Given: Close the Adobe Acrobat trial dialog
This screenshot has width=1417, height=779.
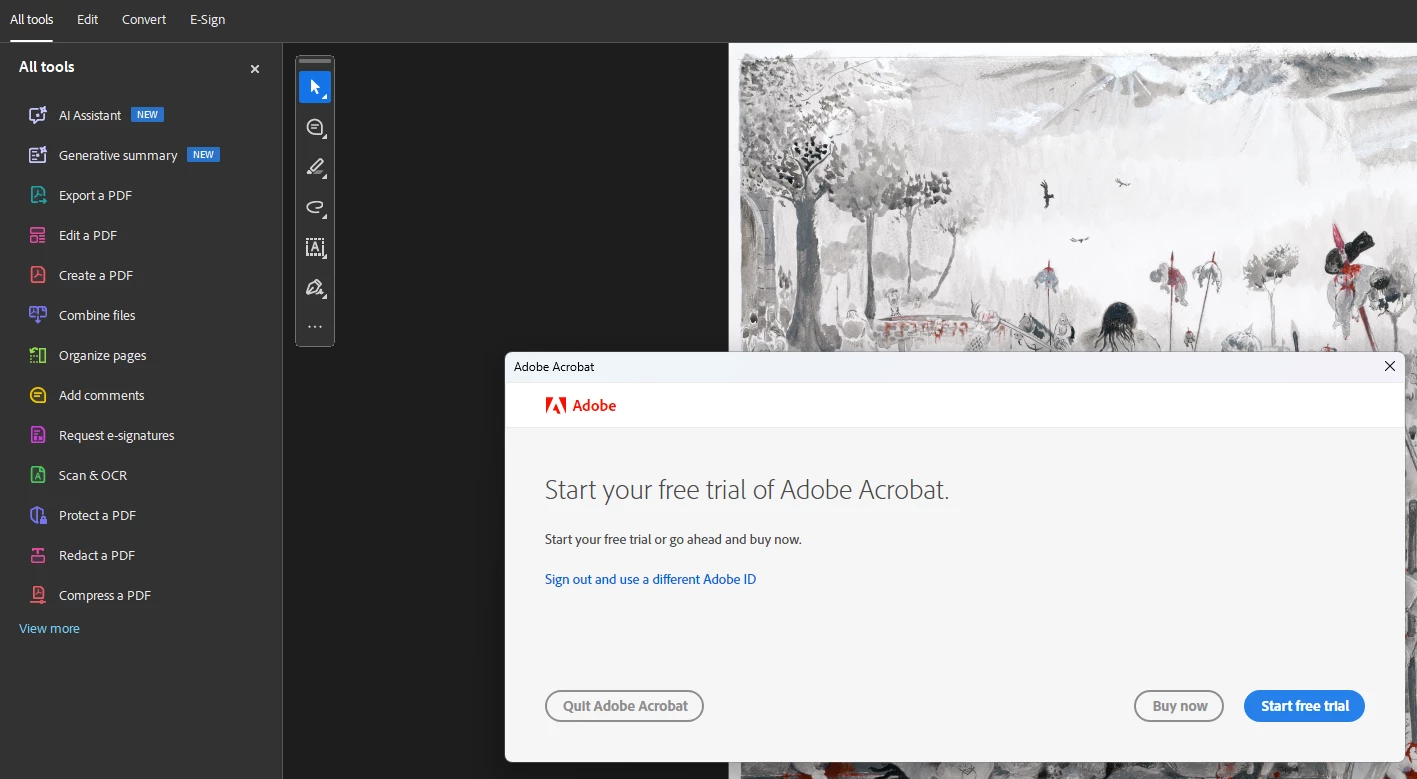Looking at the screenshot, I should tap(1389, 366).
